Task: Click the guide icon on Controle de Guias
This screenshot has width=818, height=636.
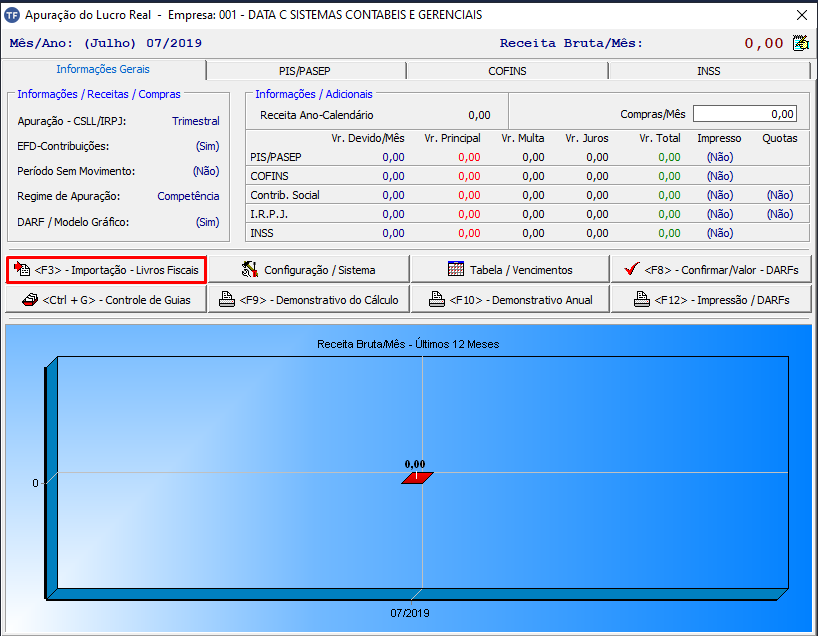Action: 30,299
